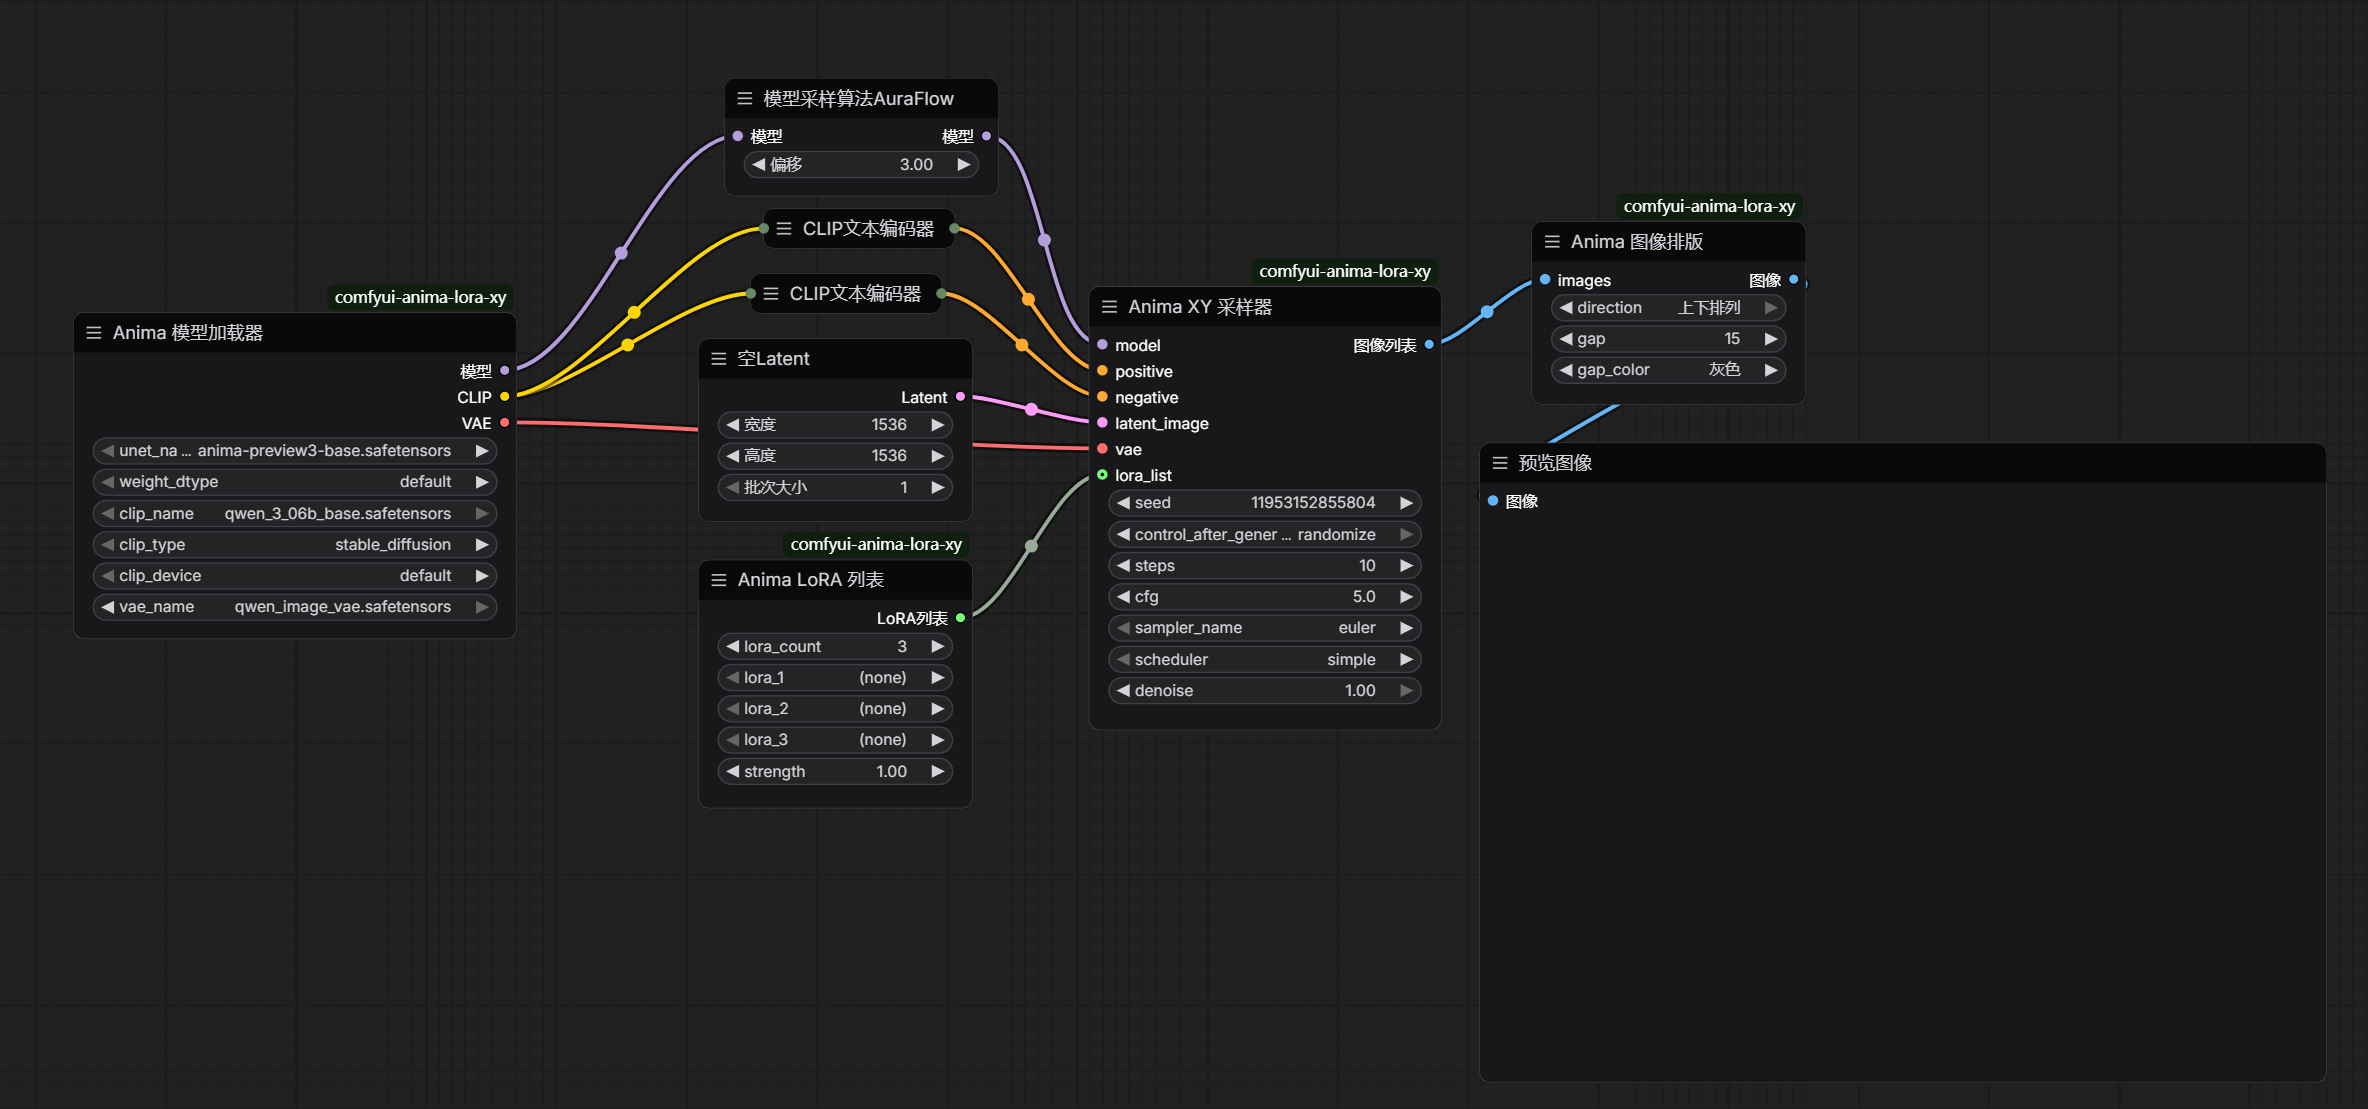Click hamburger icon on first CLIP文本编码器 node
2368x1109 pixels.
click(x=784, y=229)
